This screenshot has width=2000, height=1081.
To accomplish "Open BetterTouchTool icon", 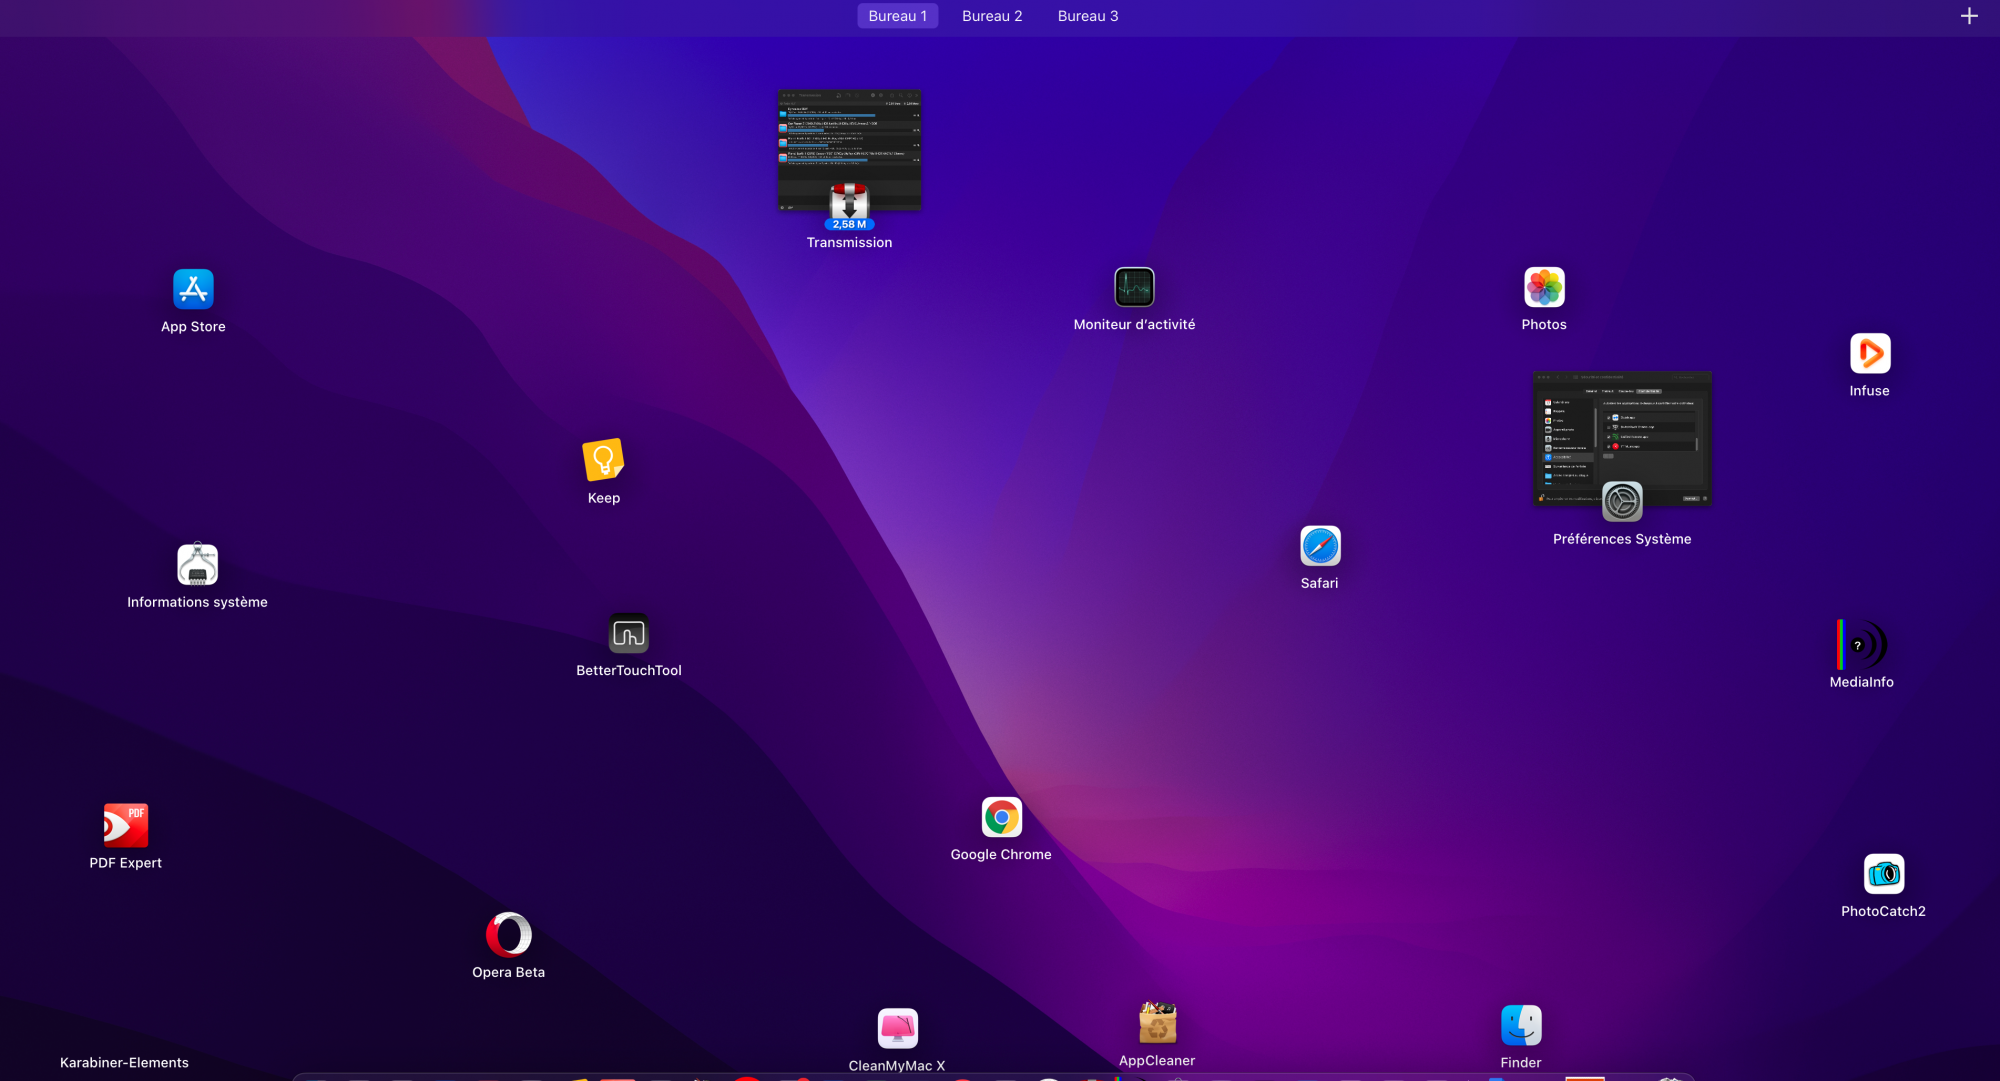I will pos(628,633).
